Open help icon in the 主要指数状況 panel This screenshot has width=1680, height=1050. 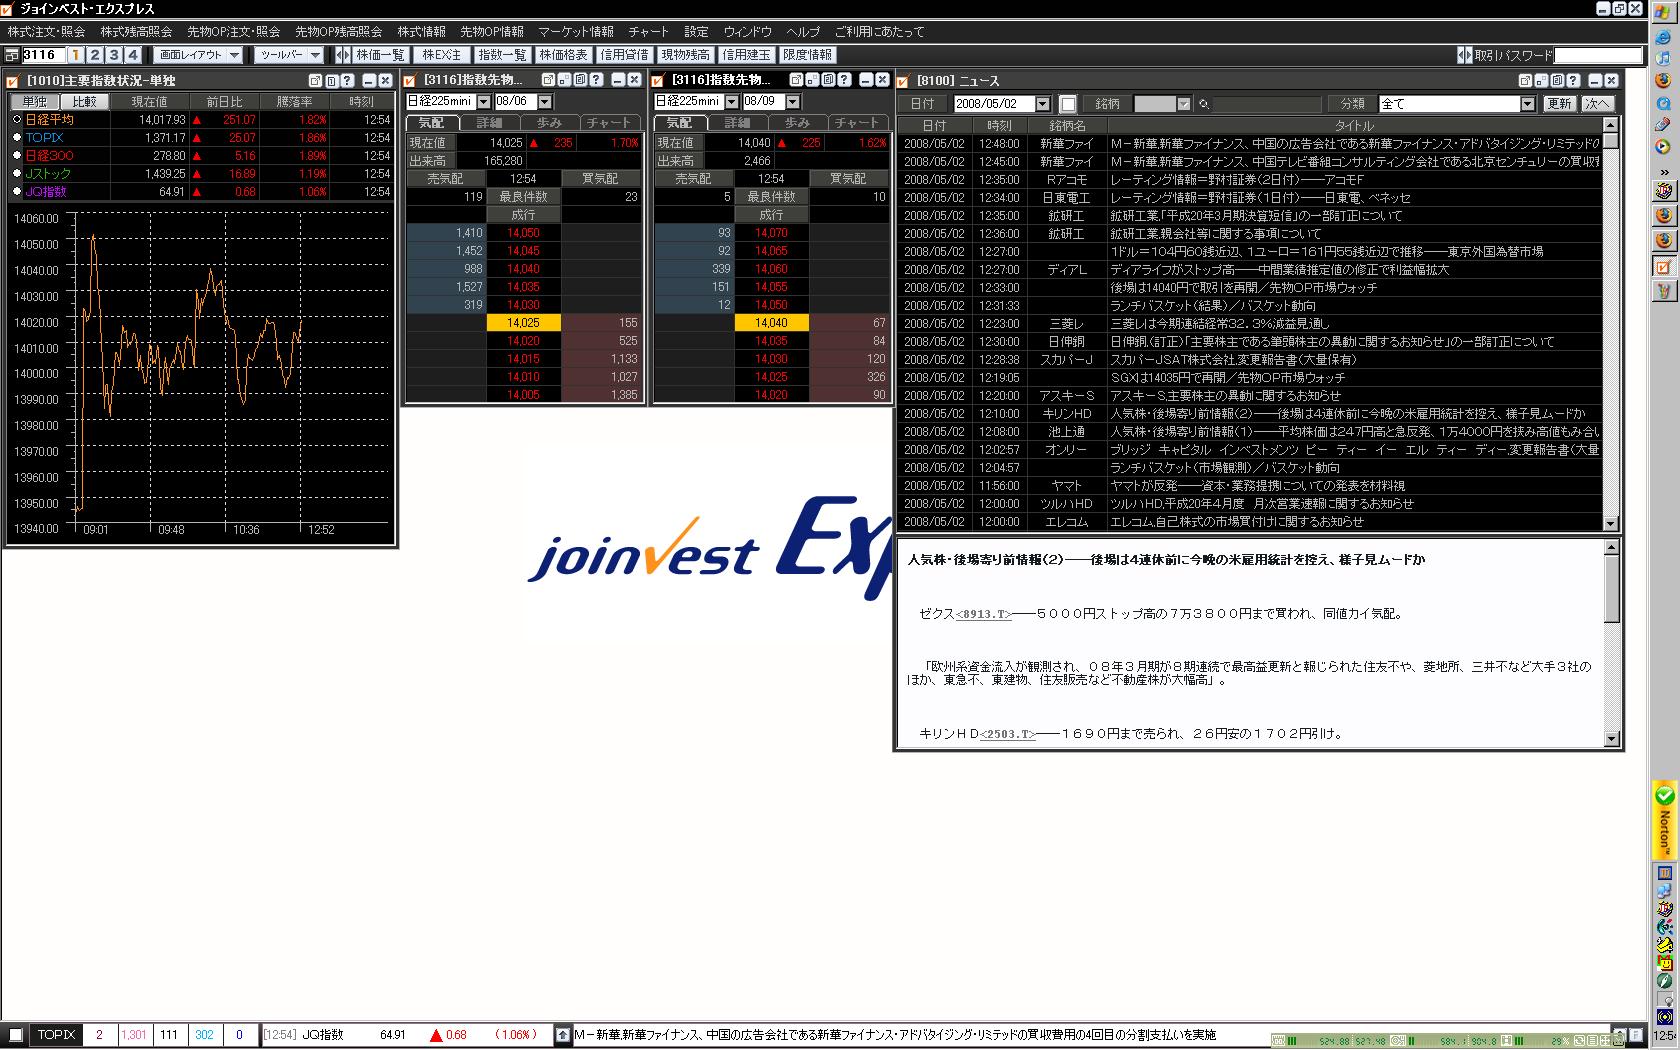point(347,81)
